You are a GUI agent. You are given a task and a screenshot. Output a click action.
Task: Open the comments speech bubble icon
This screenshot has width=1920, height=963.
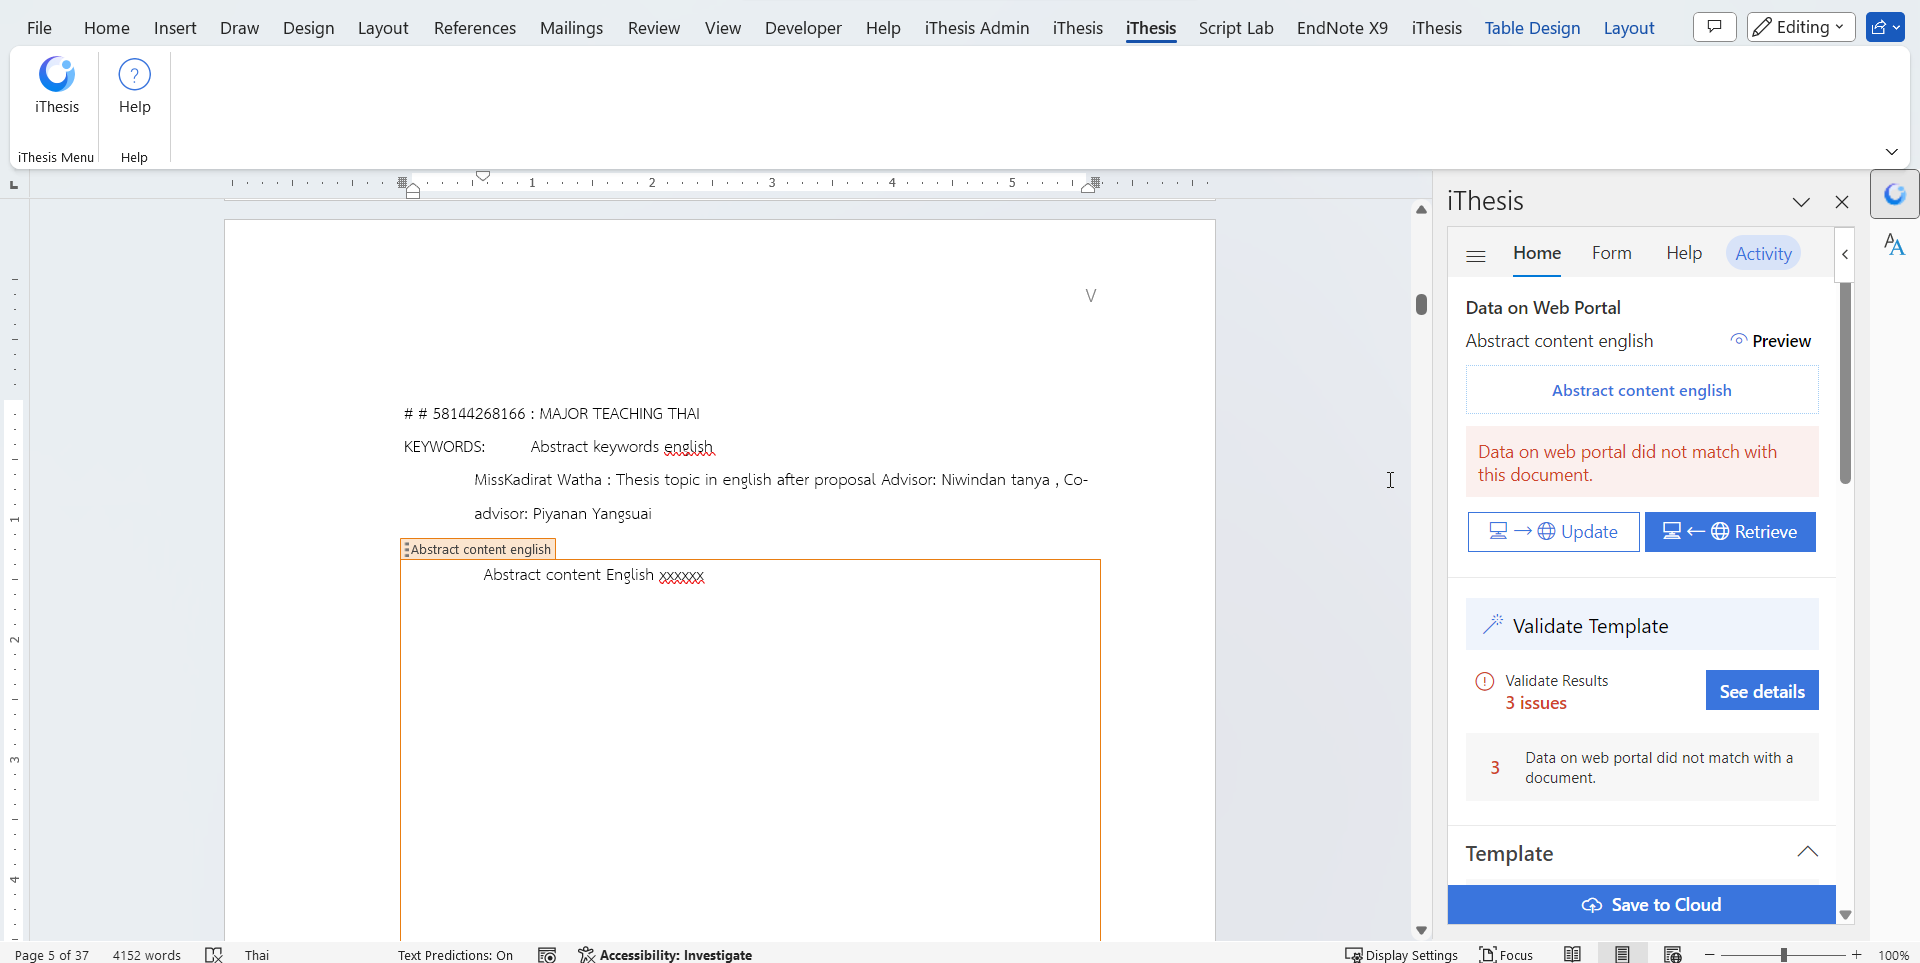[1714, 27]
